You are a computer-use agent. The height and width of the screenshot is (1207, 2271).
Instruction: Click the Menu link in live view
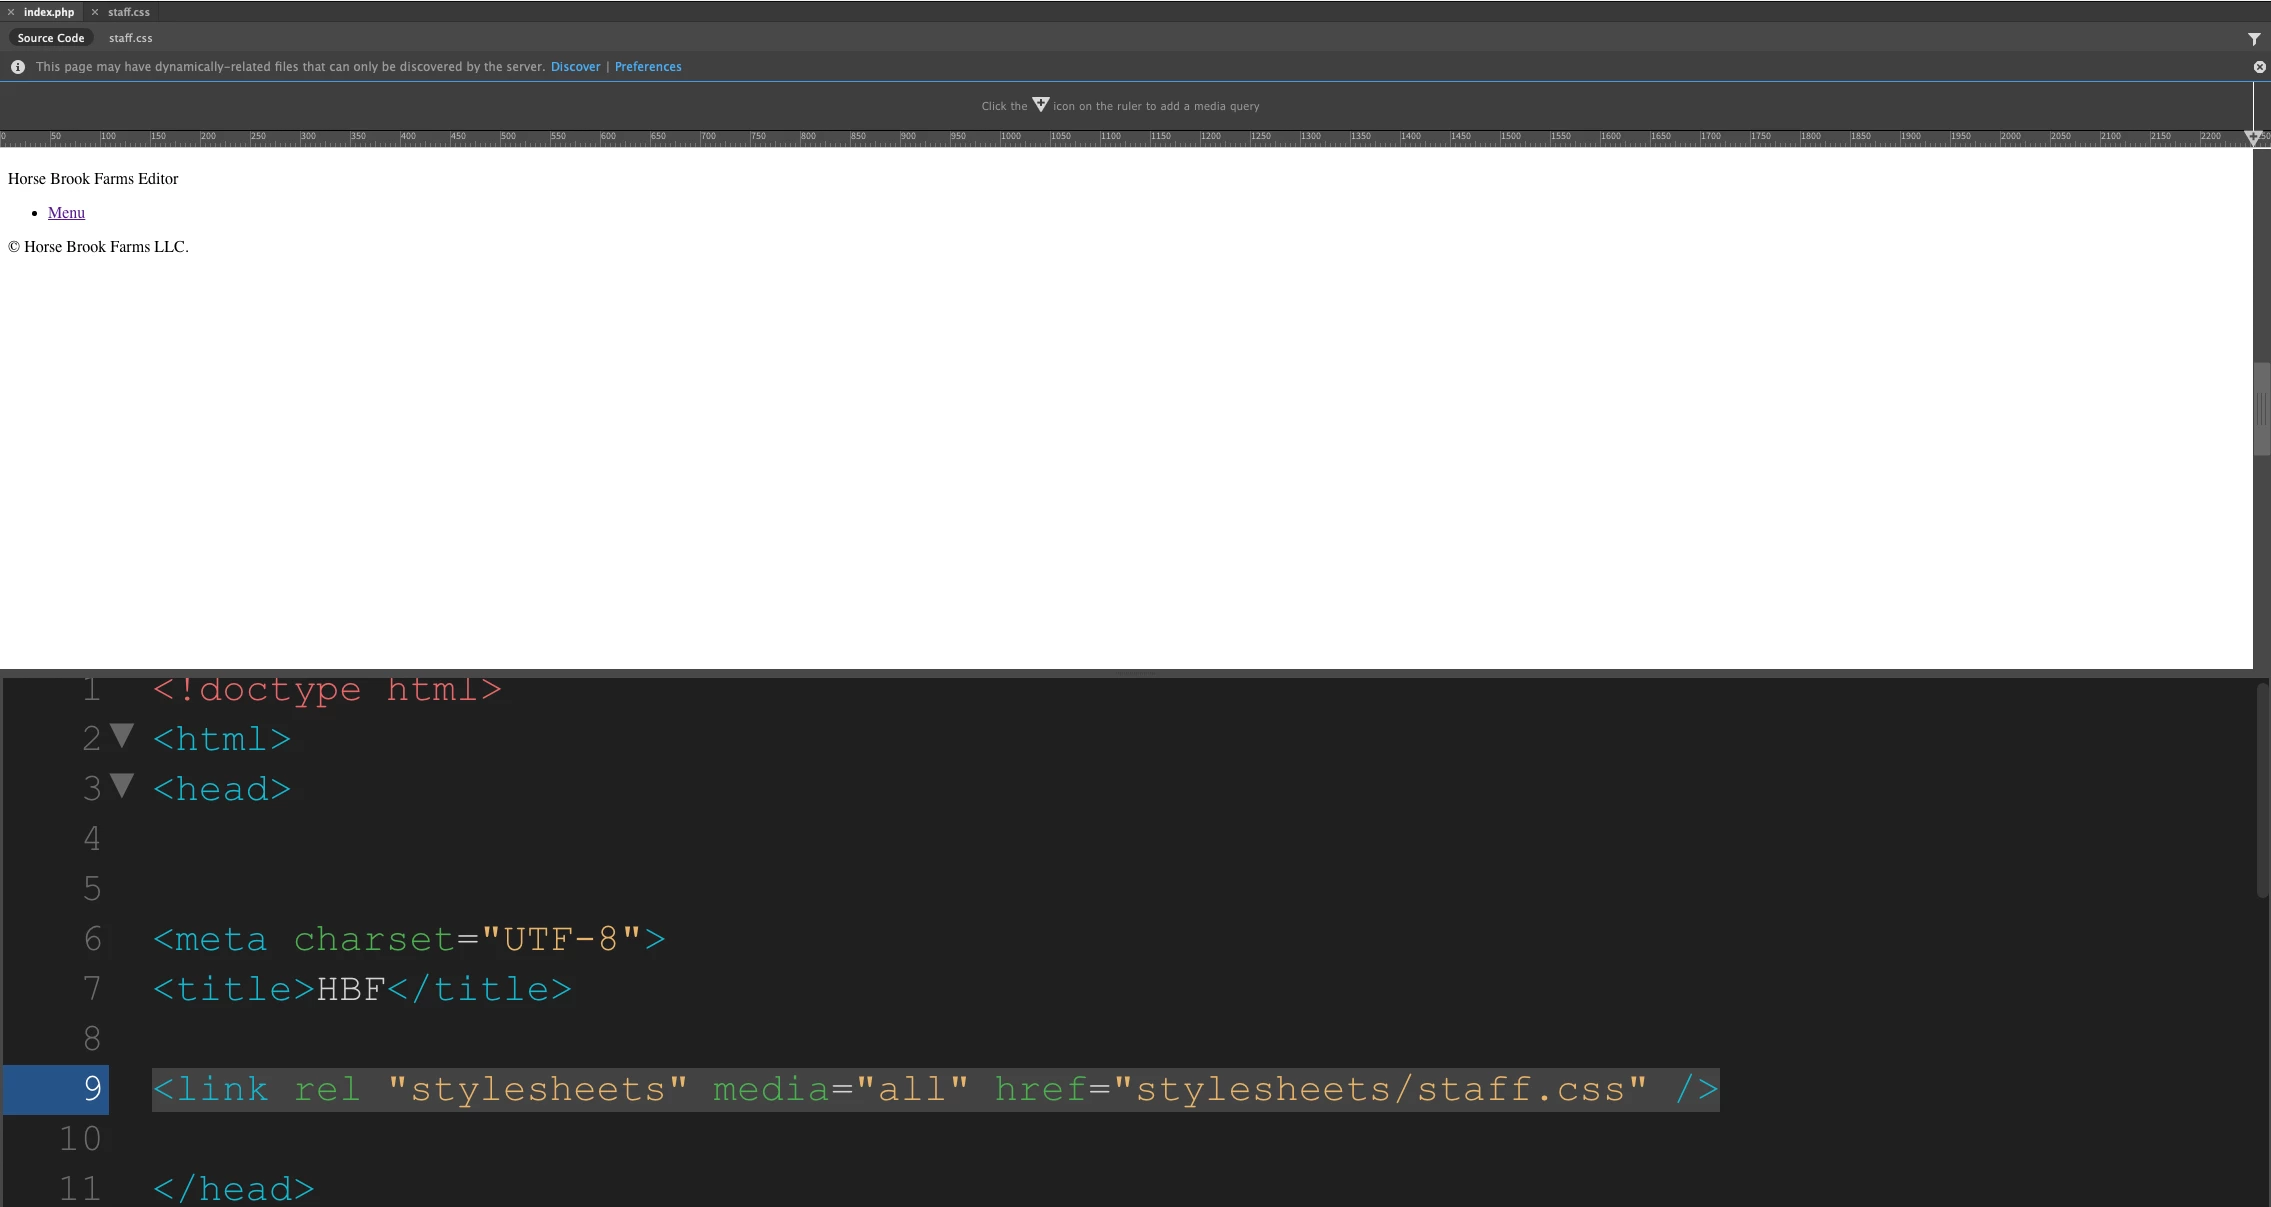pyautogui.click(x=66, y=213)
